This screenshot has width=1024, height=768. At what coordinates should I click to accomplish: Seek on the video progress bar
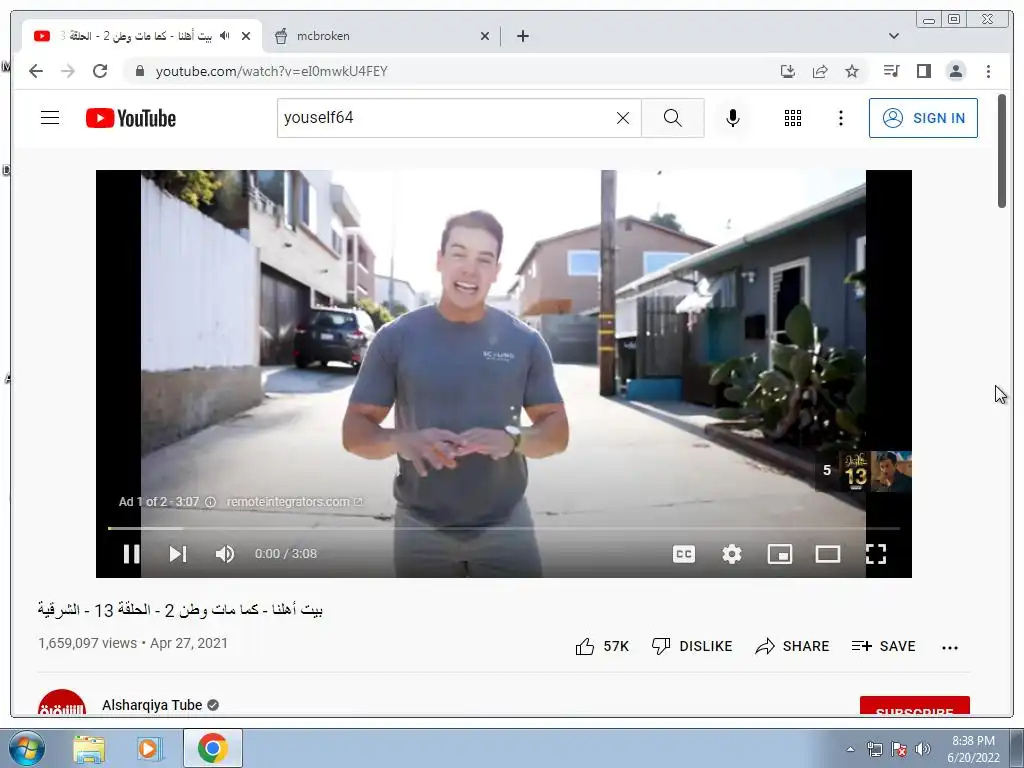(x=504, y=528)
